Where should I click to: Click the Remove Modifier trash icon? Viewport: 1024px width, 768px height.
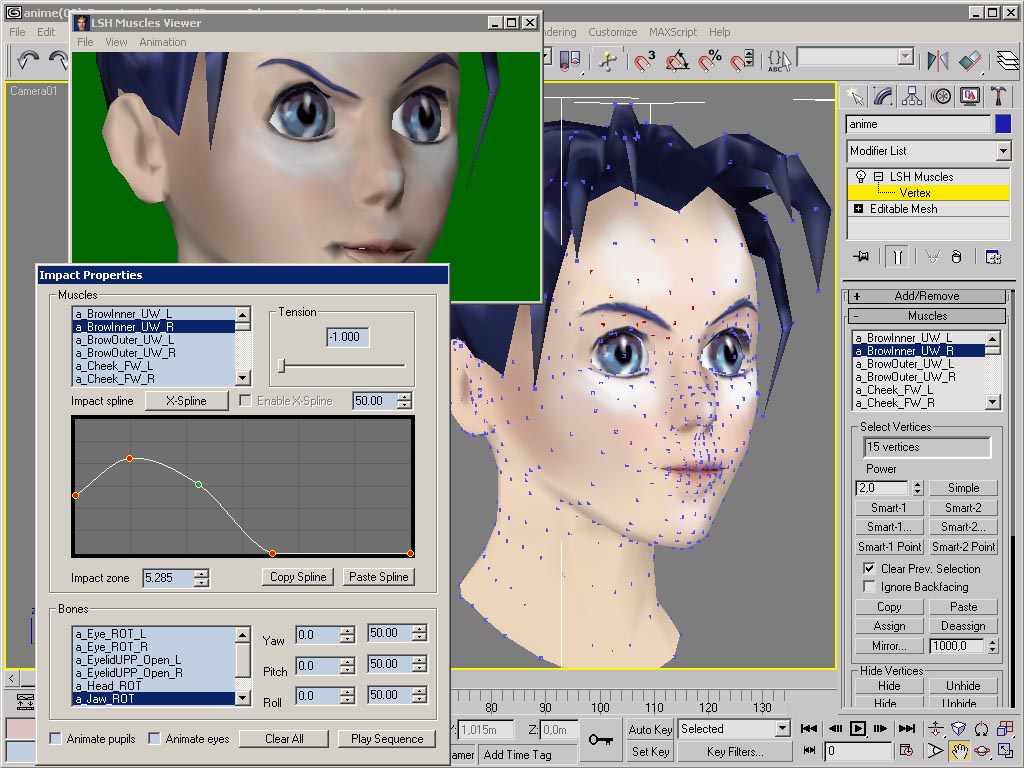point(957,257)
